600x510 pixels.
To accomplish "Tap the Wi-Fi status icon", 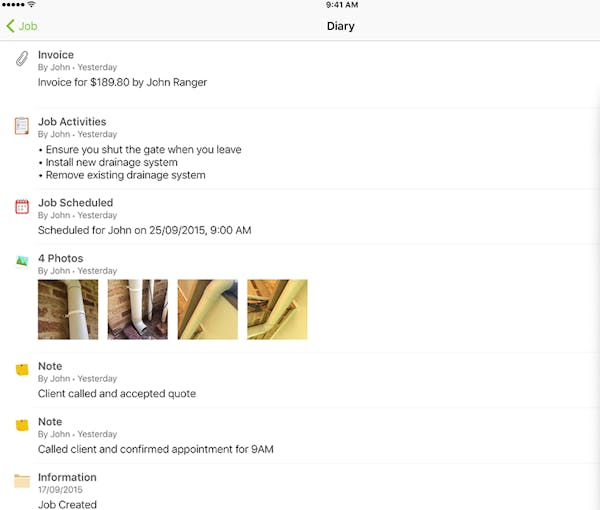I will pos(31,4).
